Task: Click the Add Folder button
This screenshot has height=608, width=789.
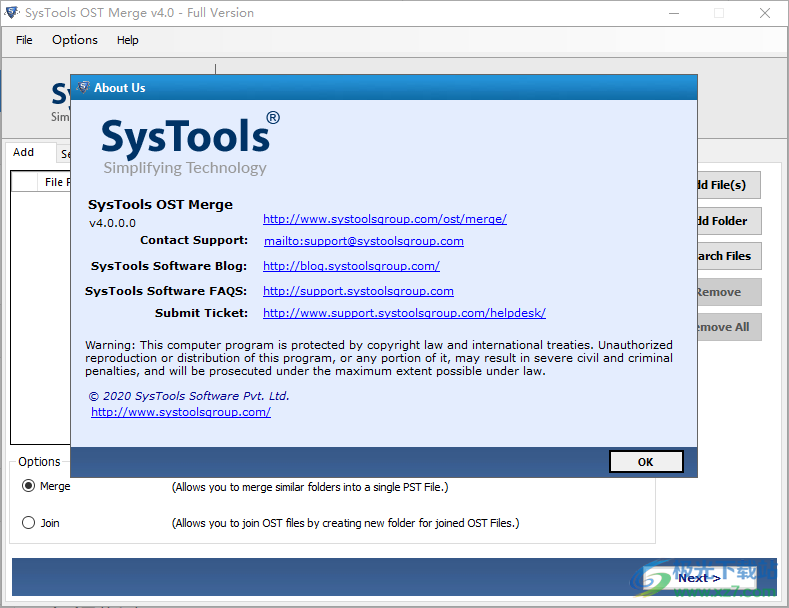Action: pyautogui.click(x=727, y=221)
